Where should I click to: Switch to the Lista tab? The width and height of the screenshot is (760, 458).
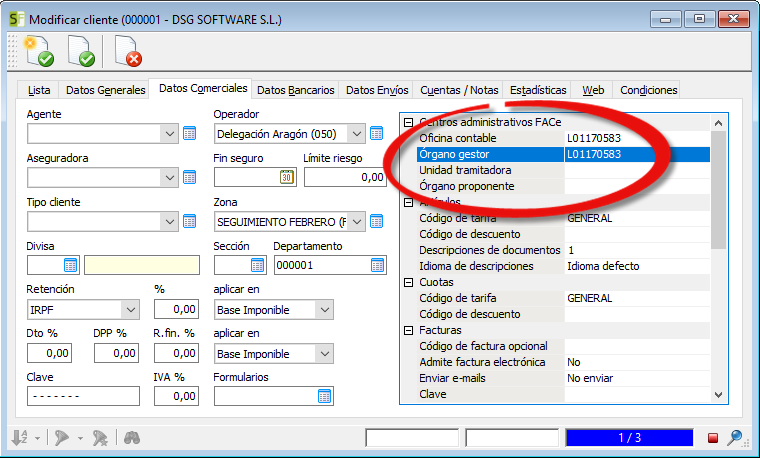pyautogui.click(x=39, y=90)
